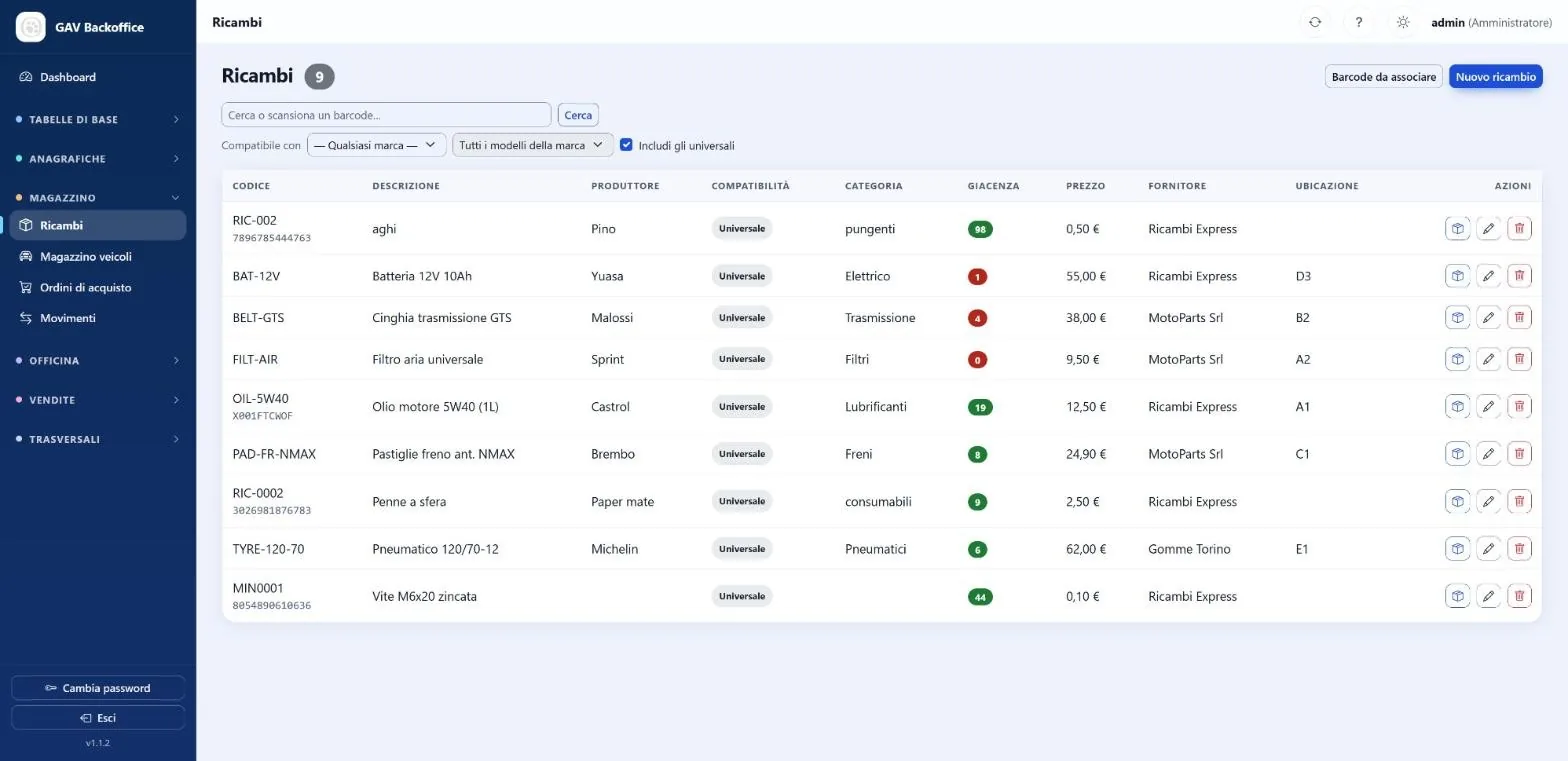Uncheck Includi gli universali checkbox
The height and width of the screenshot is (761, 1568).
point(626,145)
